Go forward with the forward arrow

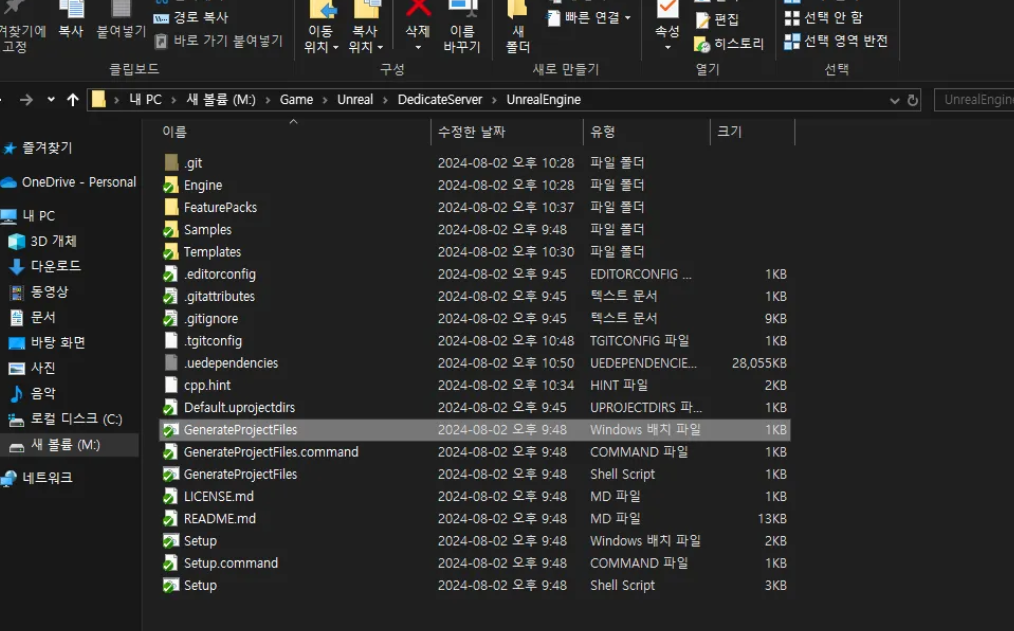(x=26, y=100)
